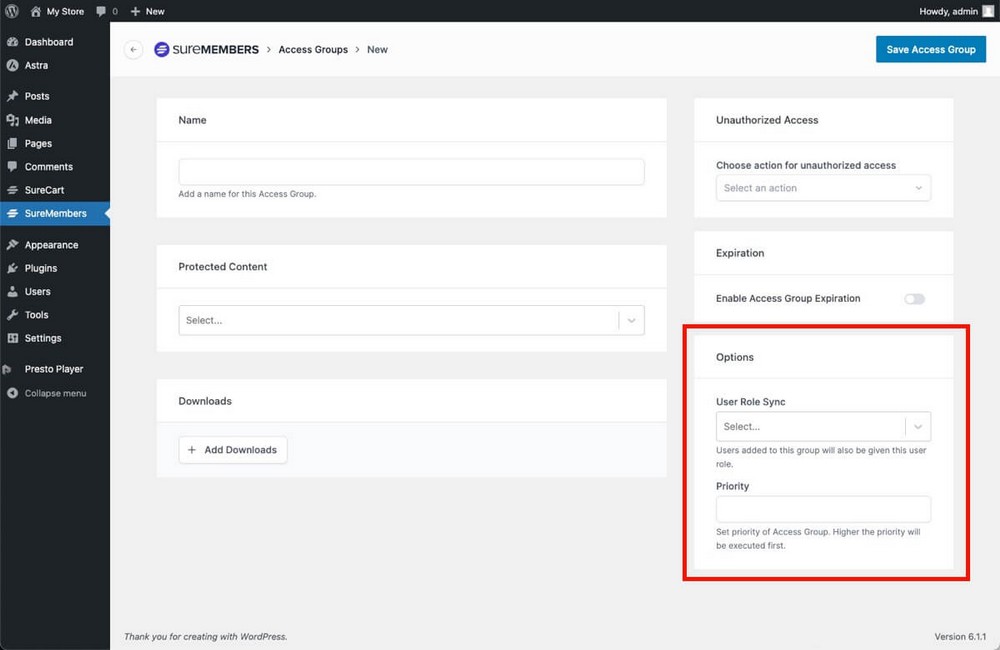Click WordPress link in footer
Screen dimensions: 1000x650
coord(262,637)
